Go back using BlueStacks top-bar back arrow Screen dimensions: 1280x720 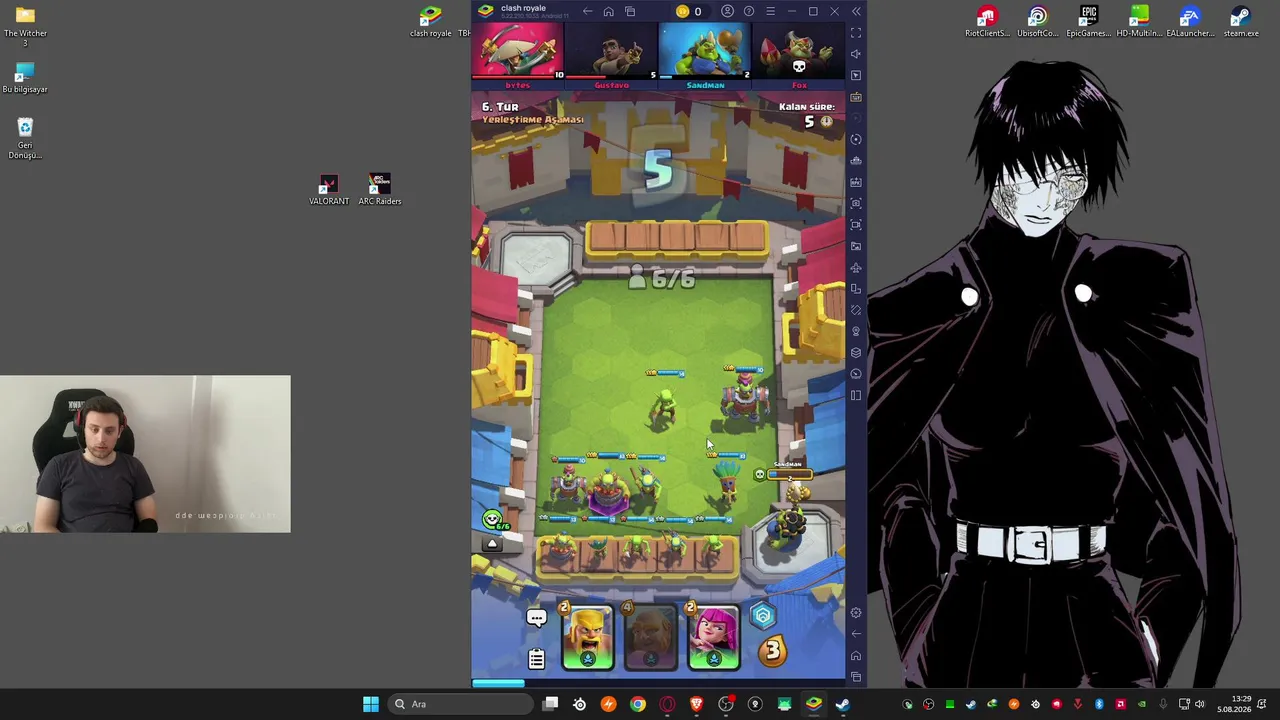pos(587,12)
